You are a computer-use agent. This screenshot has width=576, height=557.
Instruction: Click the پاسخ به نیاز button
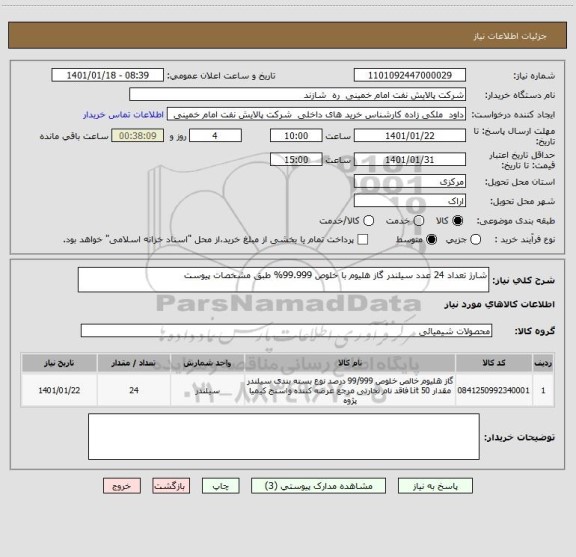pyautogui.click(x=435, y=486)
